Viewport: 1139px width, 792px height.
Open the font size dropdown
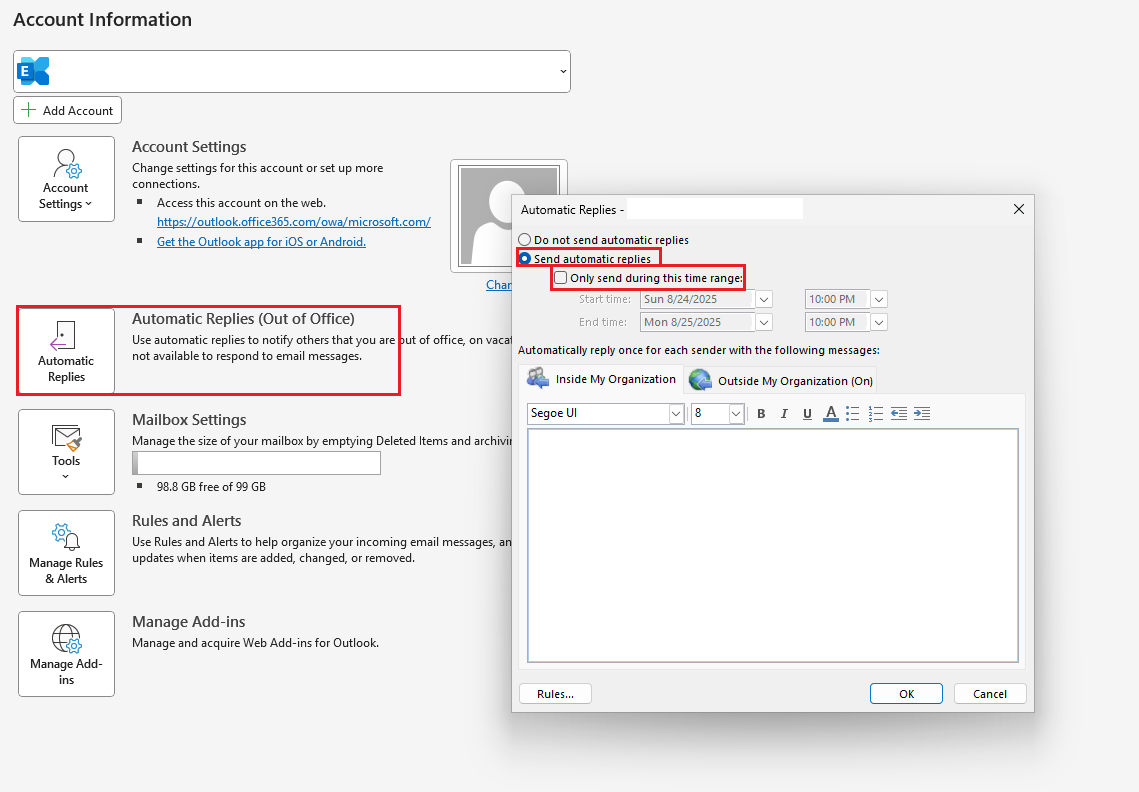(736, 413)
